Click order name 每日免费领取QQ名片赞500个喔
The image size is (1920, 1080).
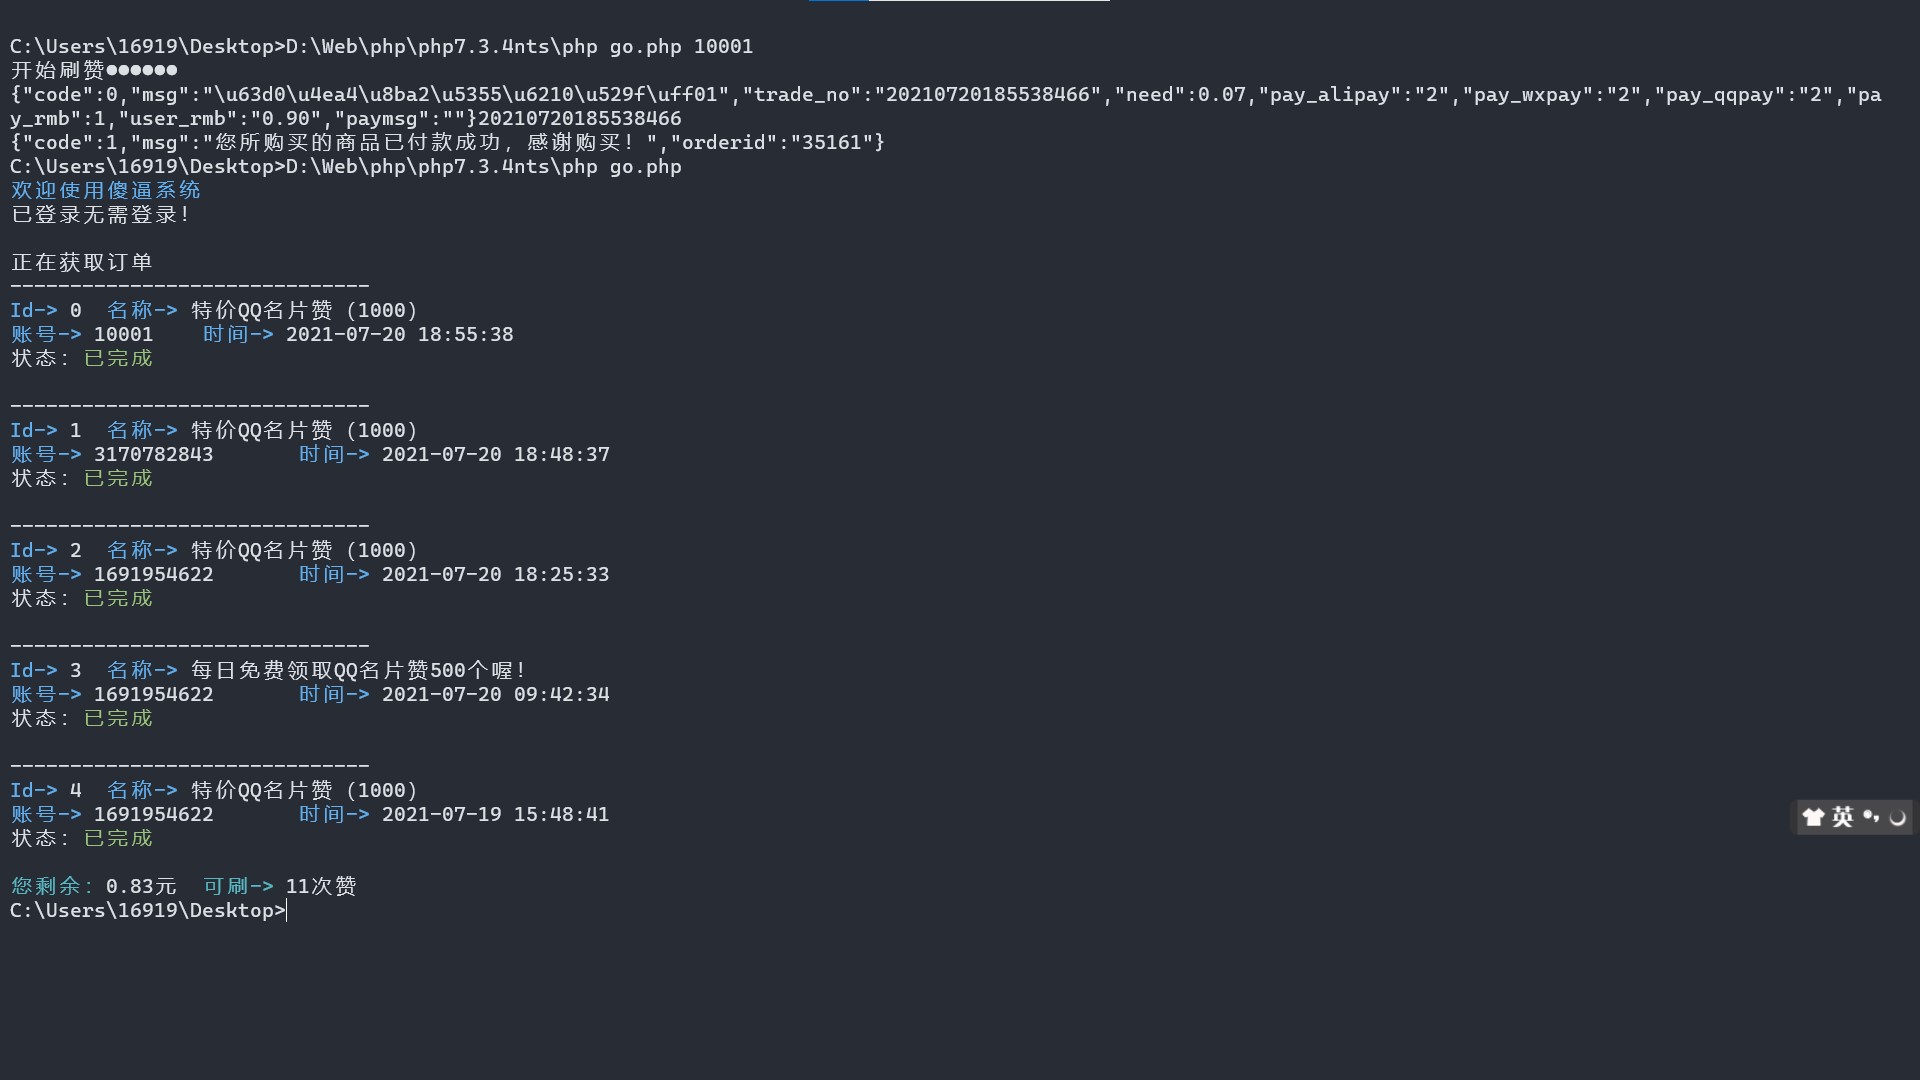pyautogui.click(x=358, y=671)
